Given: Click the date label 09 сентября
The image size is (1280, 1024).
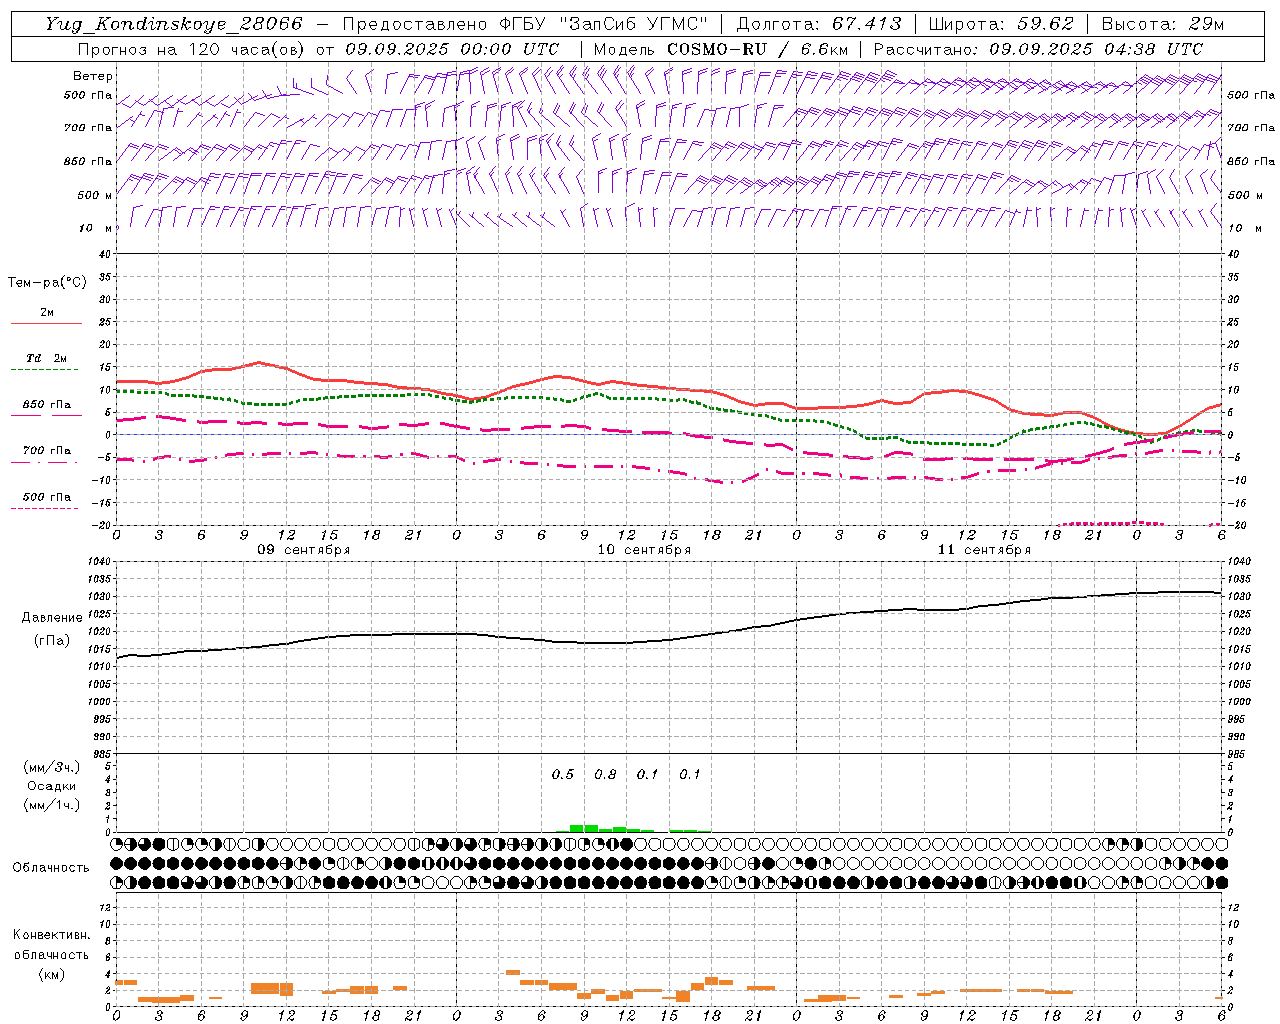Looking at the screenshot, I should (304, 550).
